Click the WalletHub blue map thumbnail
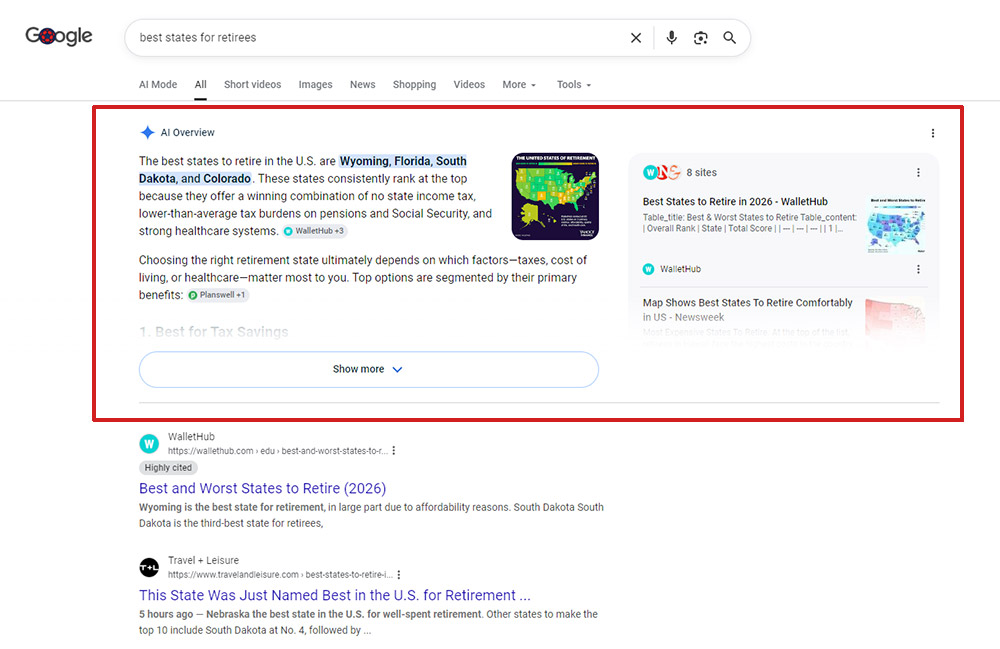 (x=896, y=224)
